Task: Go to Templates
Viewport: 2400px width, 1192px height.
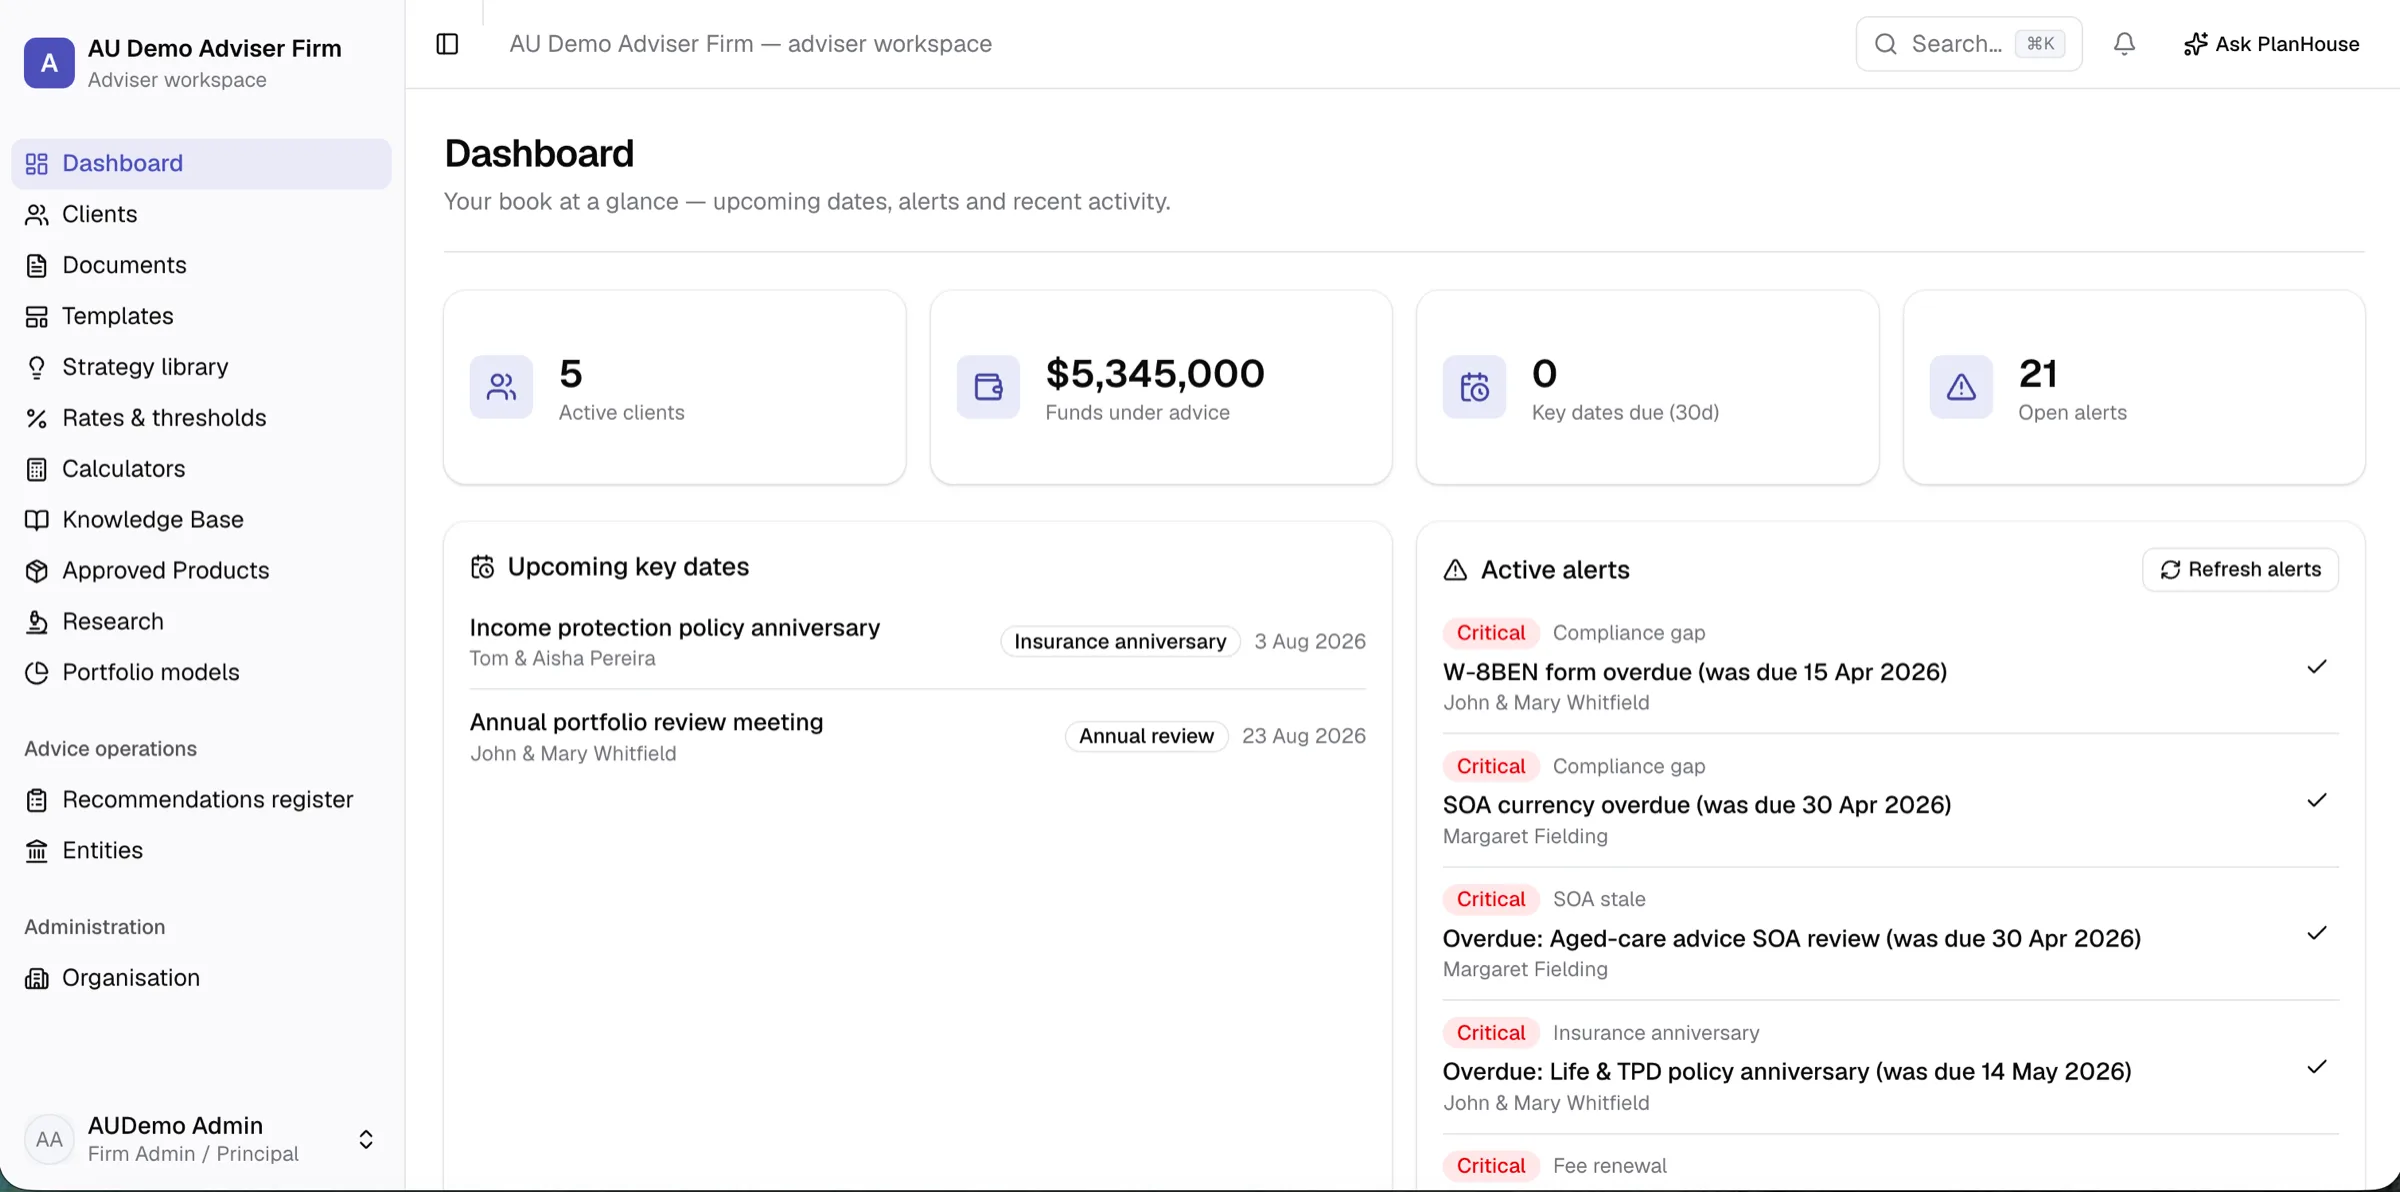Action: (x=201, y=316)
